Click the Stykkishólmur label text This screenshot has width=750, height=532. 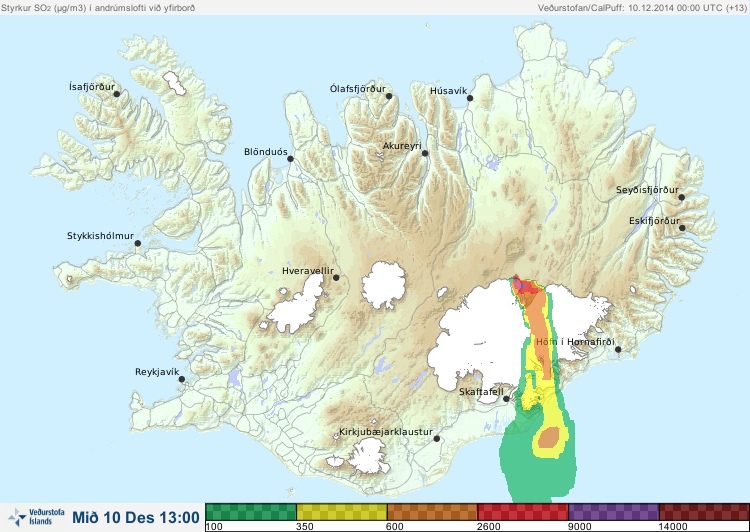(100, 236)
